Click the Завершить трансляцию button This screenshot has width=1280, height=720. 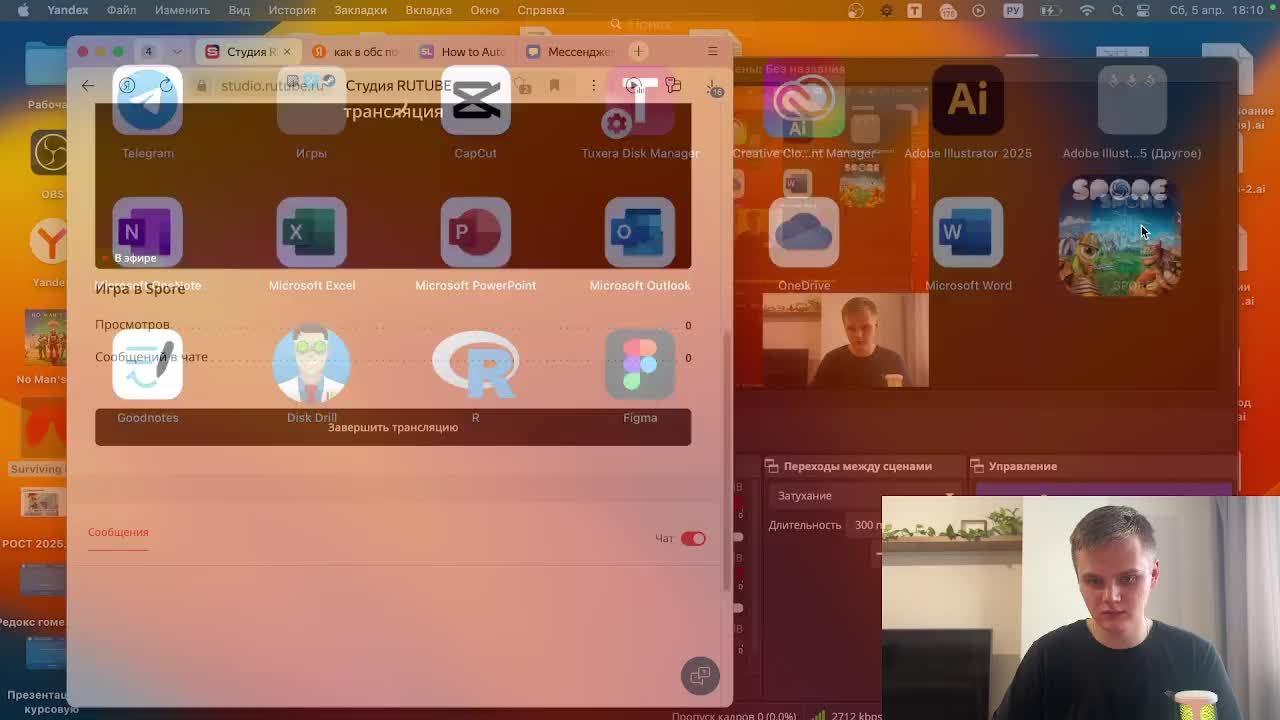(393, 427)
